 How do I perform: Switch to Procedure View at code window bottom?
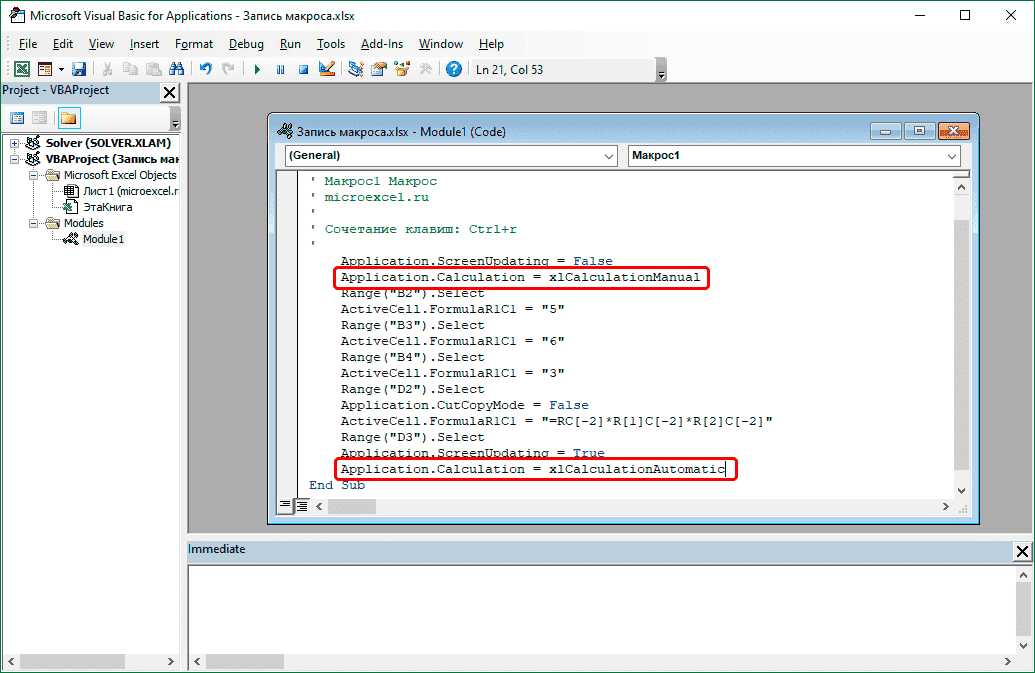click(286, 506)
